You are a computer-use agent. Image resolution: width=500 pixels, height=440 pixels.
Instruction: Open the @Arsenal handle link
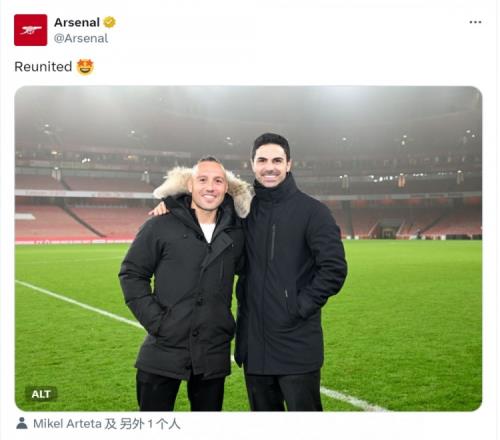coord(81,38)
